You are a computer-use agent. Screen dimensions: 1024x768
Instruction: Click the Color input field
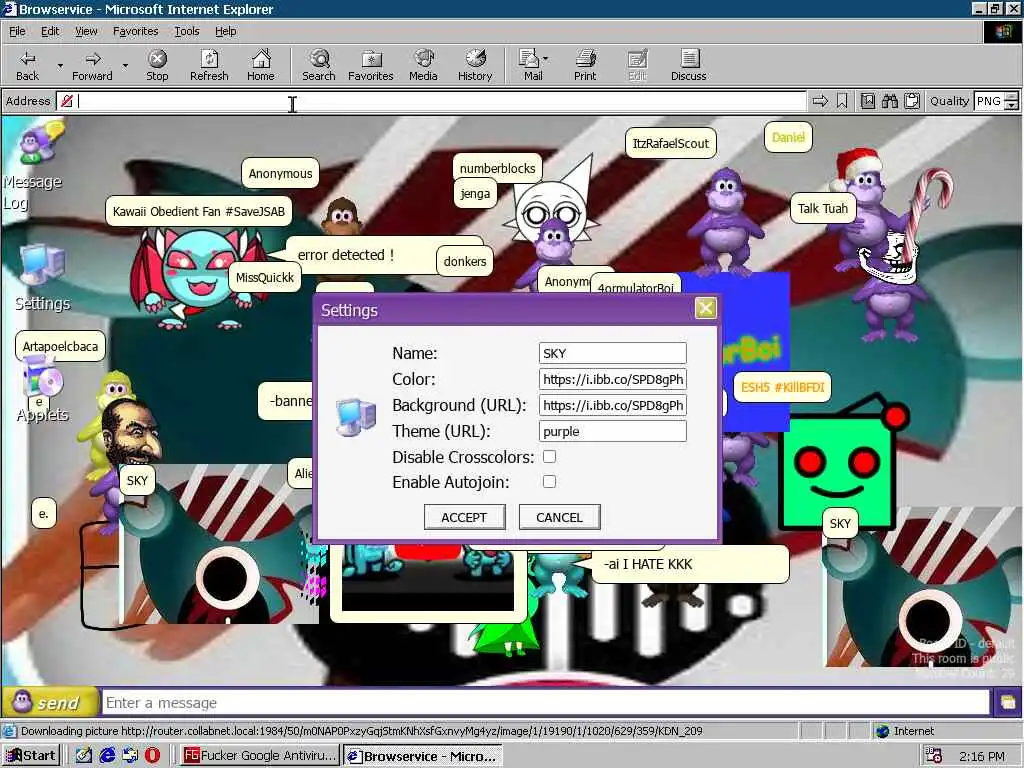click(x=613, y=379)
